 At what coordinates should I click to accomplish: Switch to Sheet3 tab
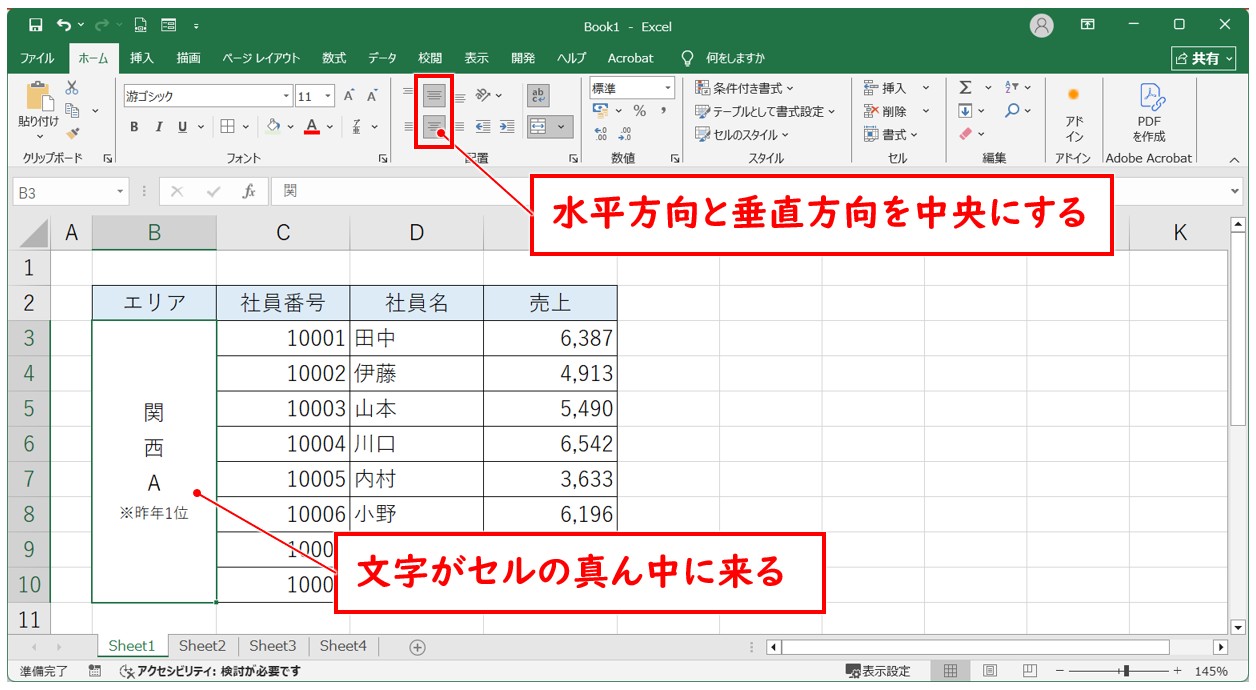click(273, 646)
